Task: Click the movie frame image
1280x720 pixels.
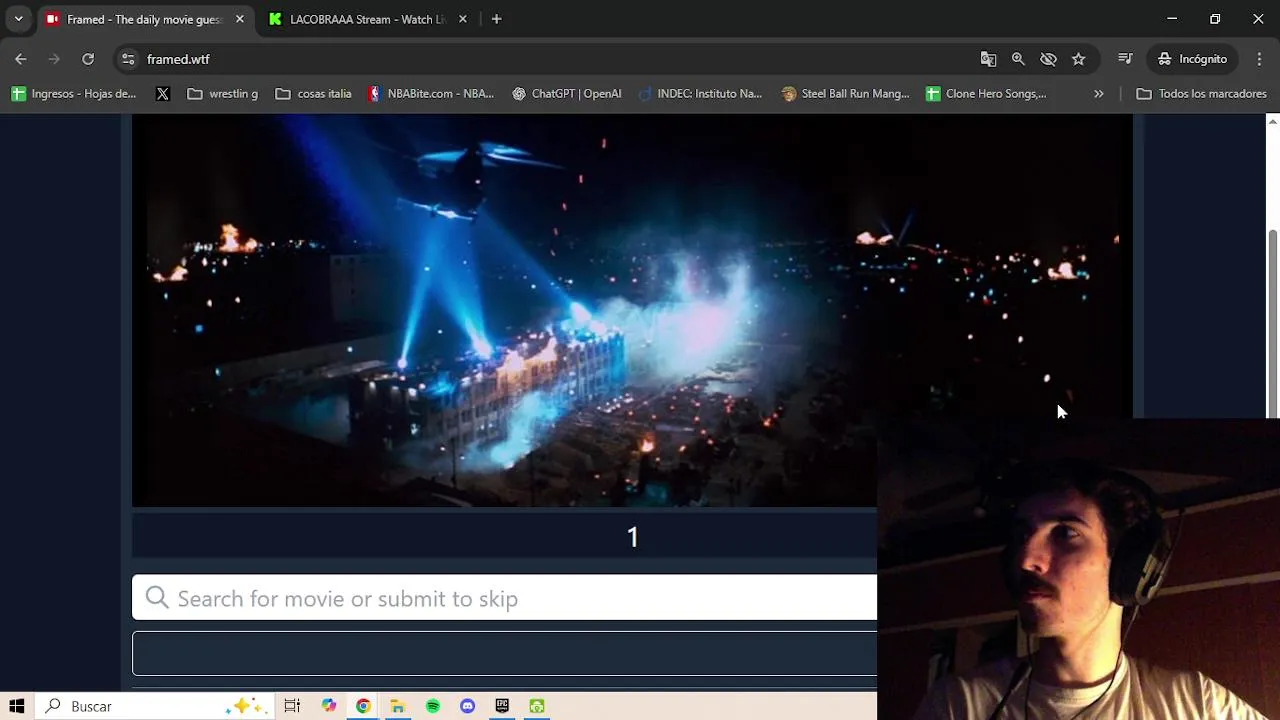Action: coord(632,310)
